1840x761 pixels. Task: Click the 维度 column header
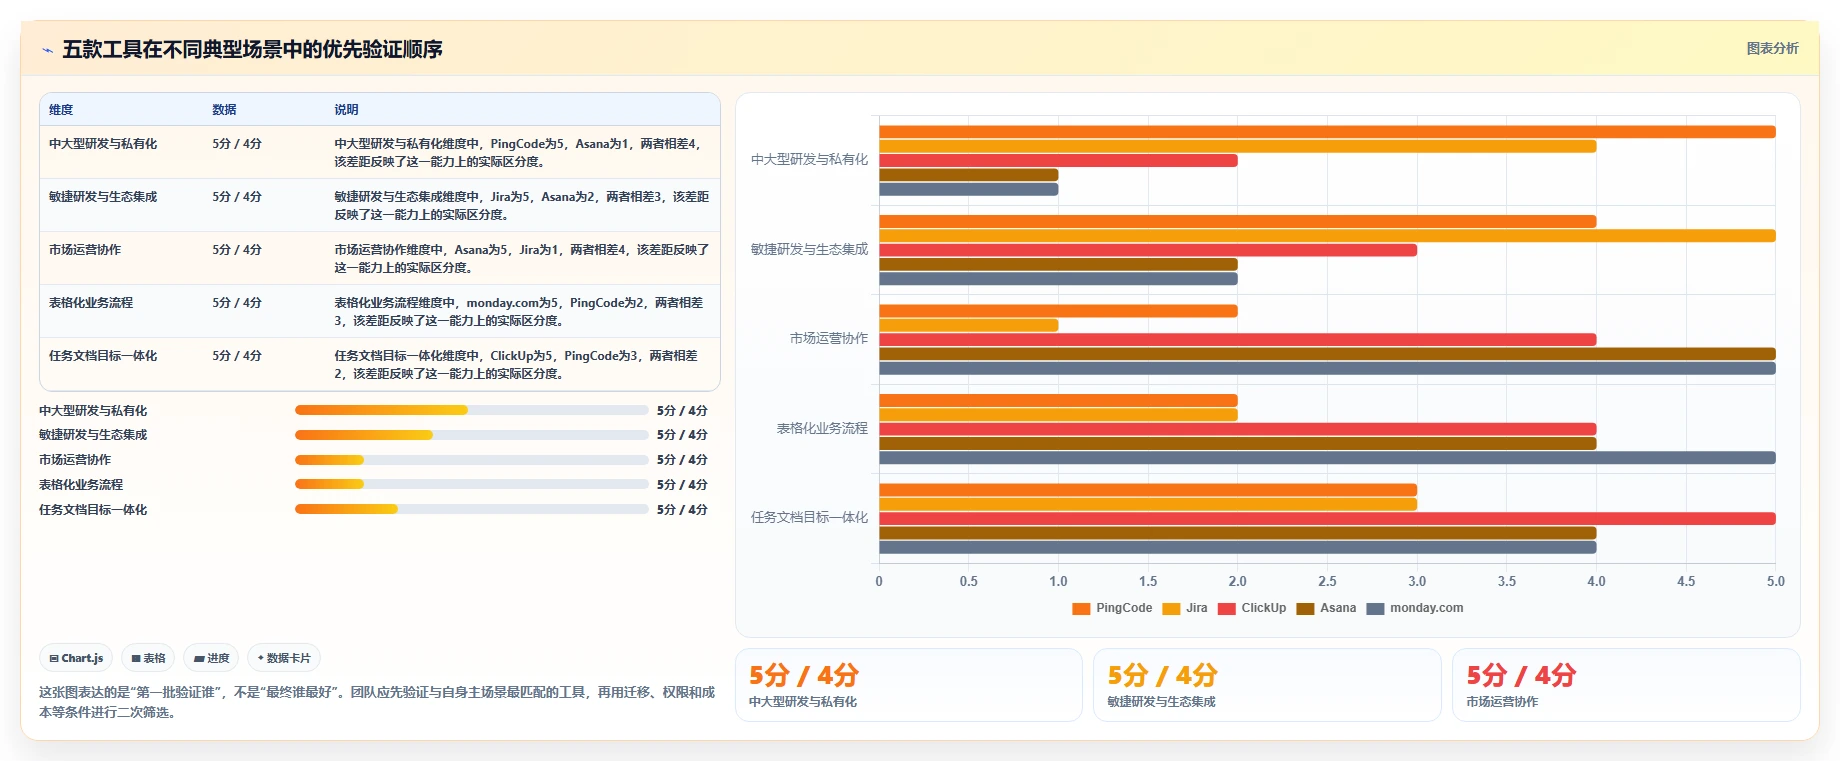point(61,110)
